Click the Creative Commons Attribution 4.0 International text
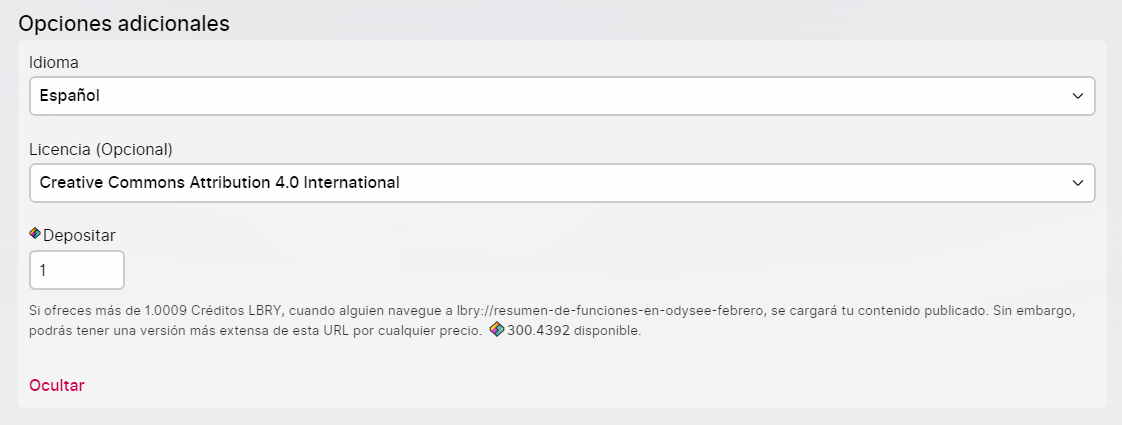This screenshot has height=425, width=1122. pos(220,182)
